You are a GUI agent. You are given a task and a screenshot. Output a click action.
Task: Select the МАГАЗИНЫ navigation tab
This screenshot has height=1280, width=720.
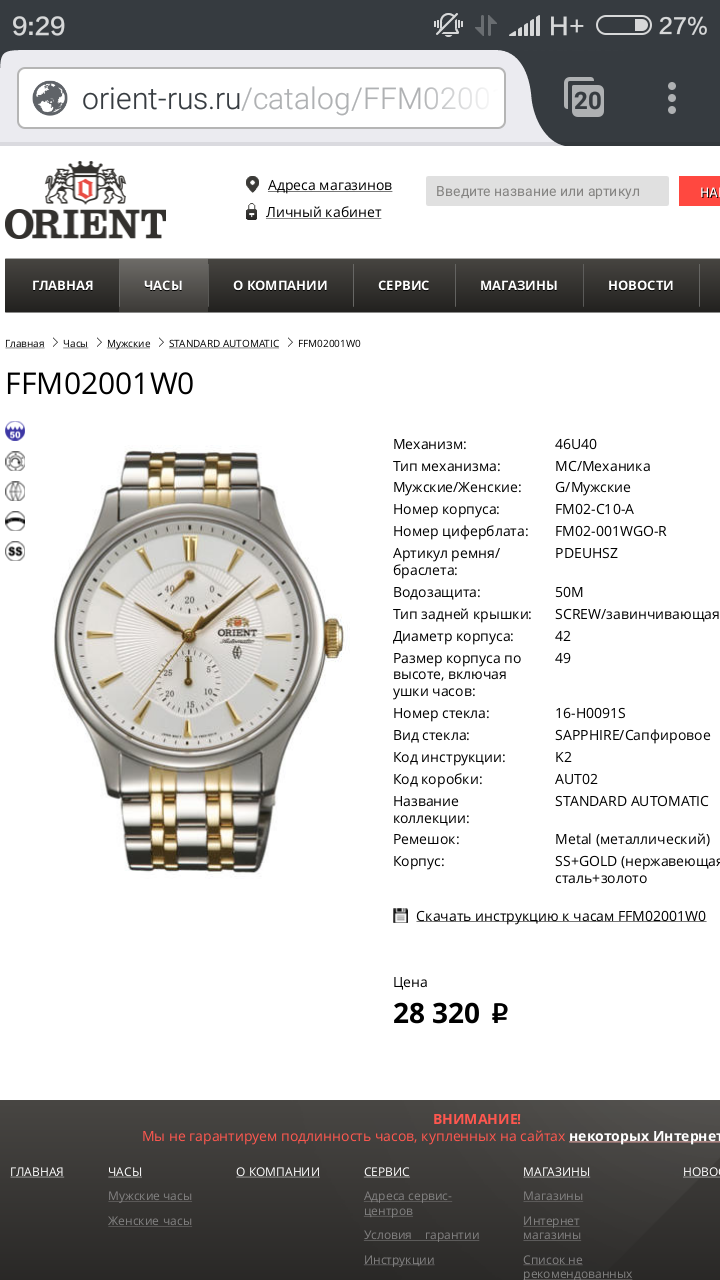pos(519,285)
